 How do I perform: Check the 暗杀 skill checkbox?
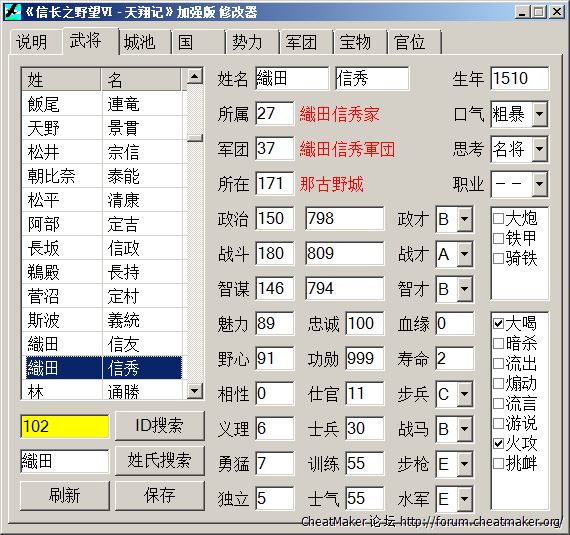[498, 343]
